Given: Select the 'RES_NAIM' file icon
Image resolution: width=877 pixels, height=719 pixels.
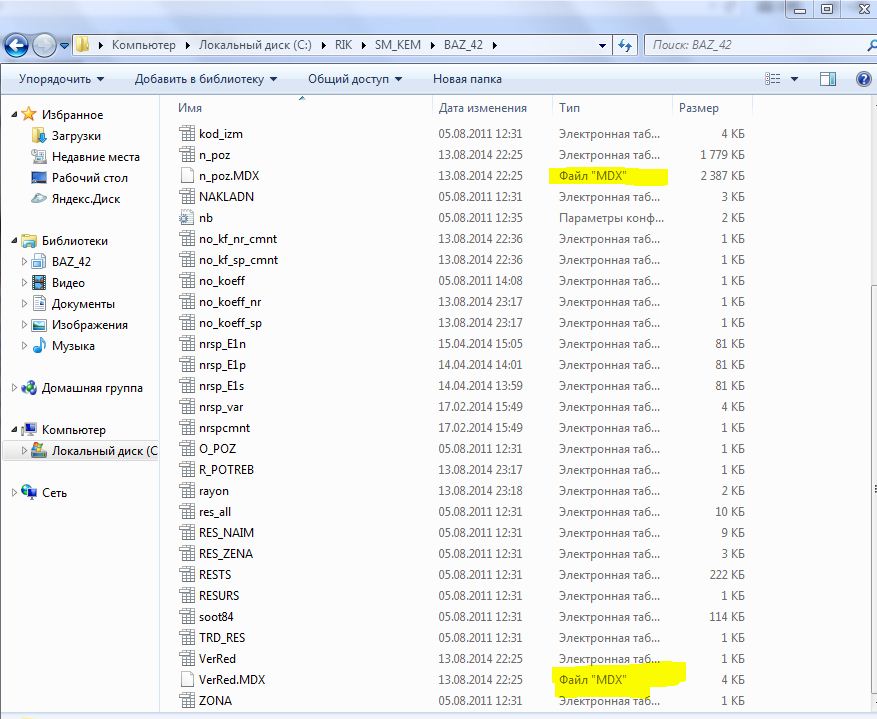Looking at the screenshot, I should point(187,533).
